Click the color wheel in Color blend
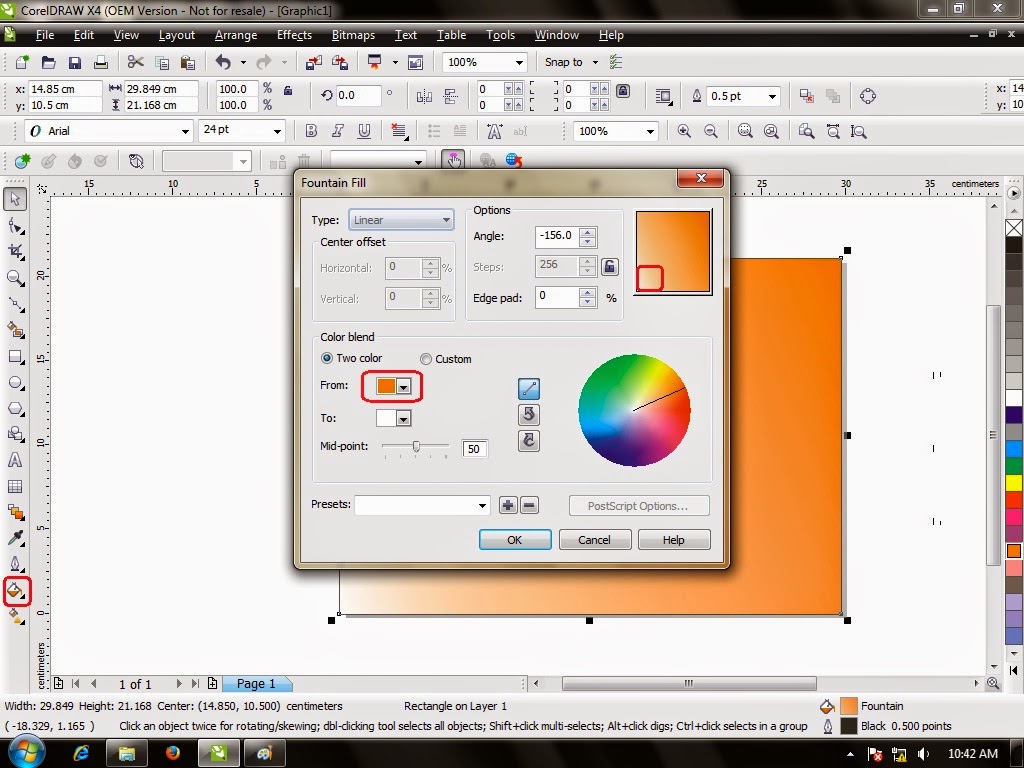1024x768 pixels. pyautogui.click(x=634, y=410)
